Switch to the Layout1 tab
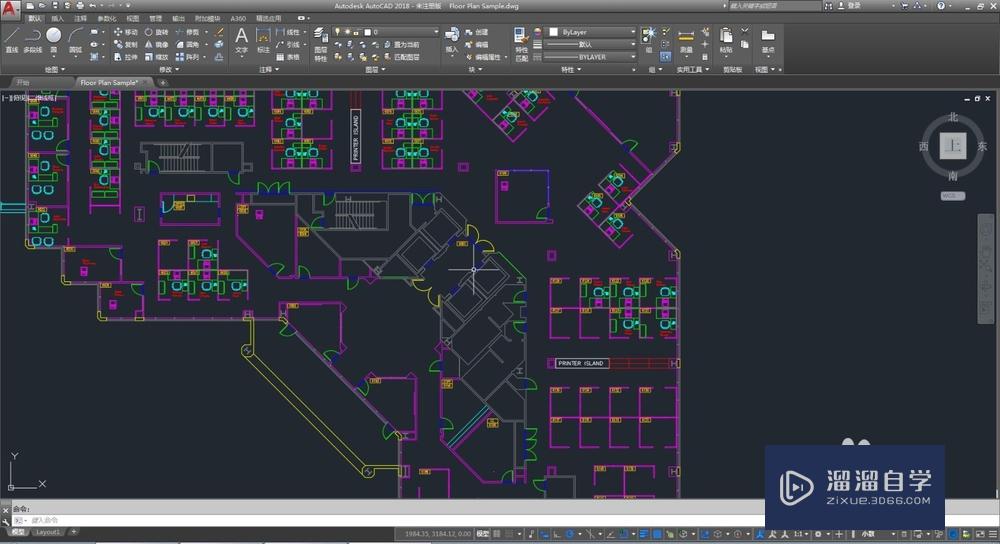Viewport: 1000px width, 544px height. pyautogui.click(x=48, y=532)
